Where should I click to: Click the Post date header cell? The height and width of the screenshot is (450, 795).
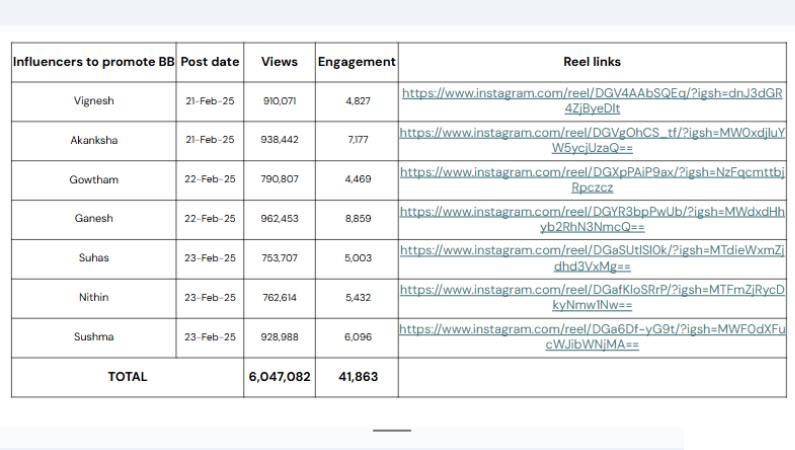click(x=210, y=62)
